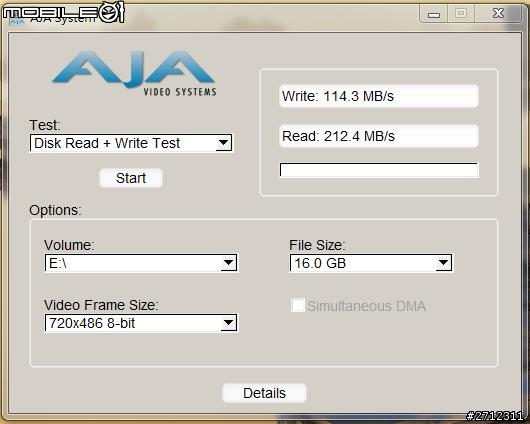Expand the Volume drive selector
The width and height of the screenshot is (530, 424).
coord(141,263)
